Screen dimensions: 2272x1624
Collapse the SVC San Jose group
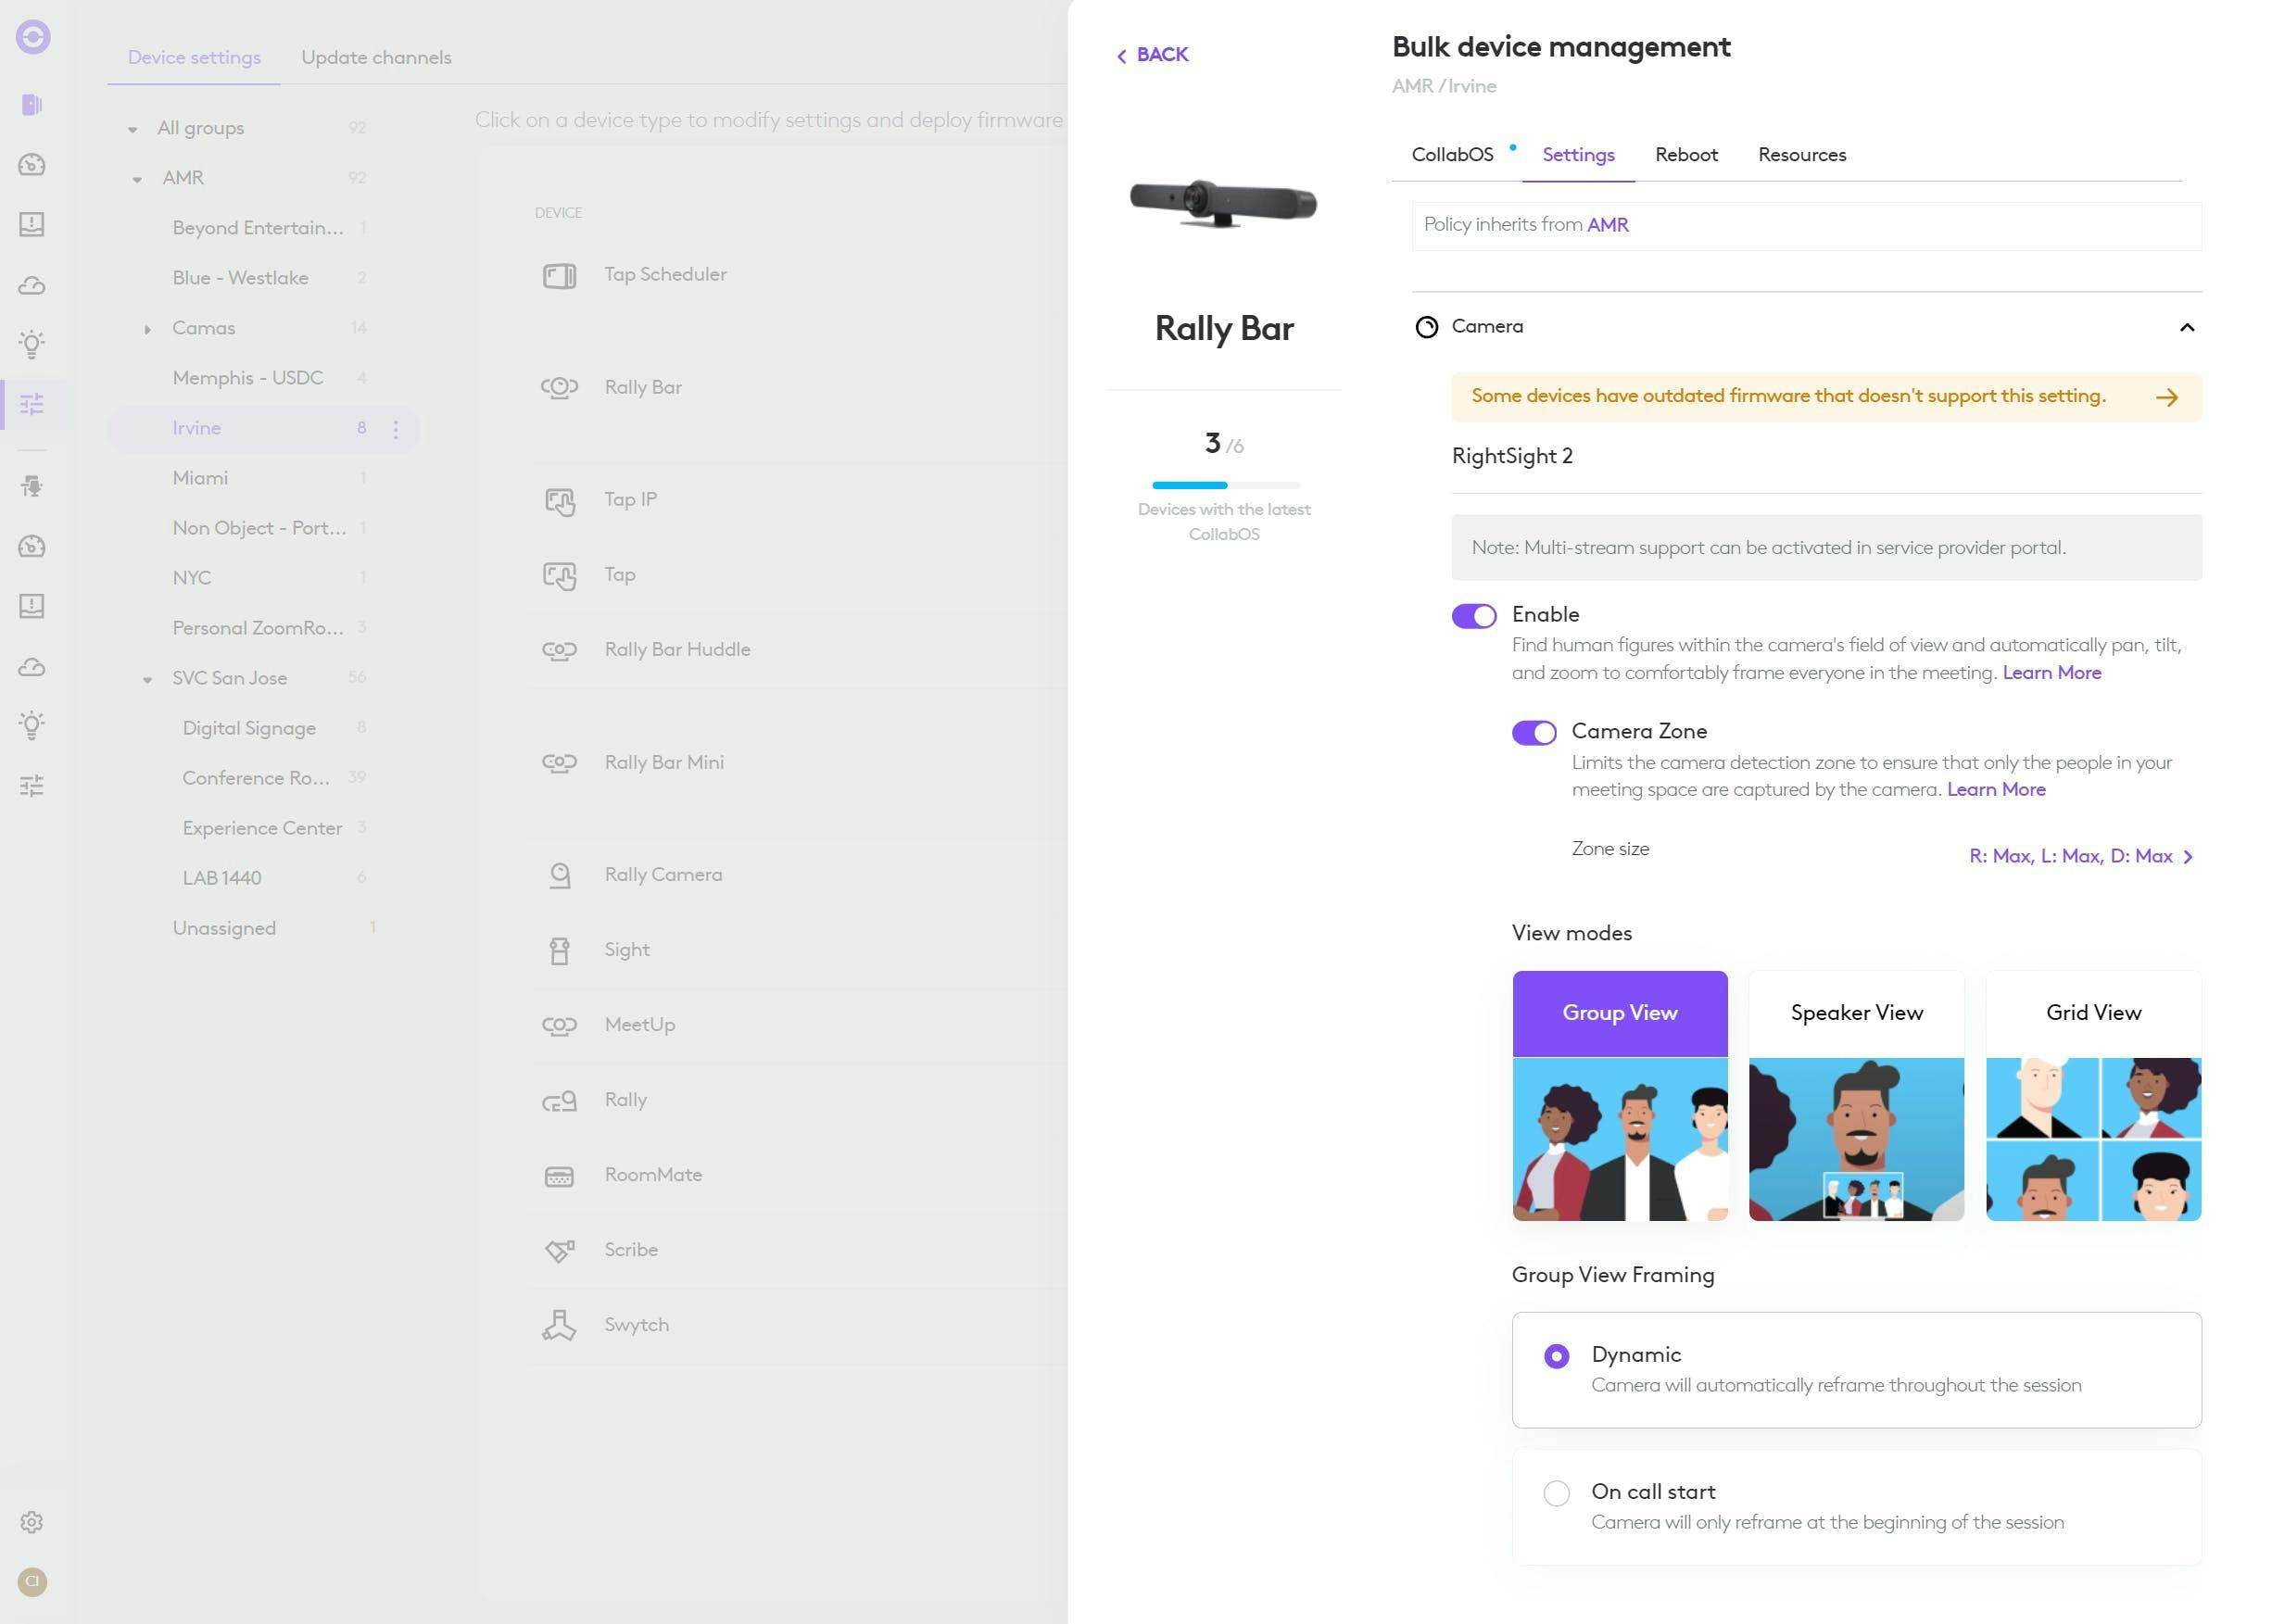pos(147,679)
